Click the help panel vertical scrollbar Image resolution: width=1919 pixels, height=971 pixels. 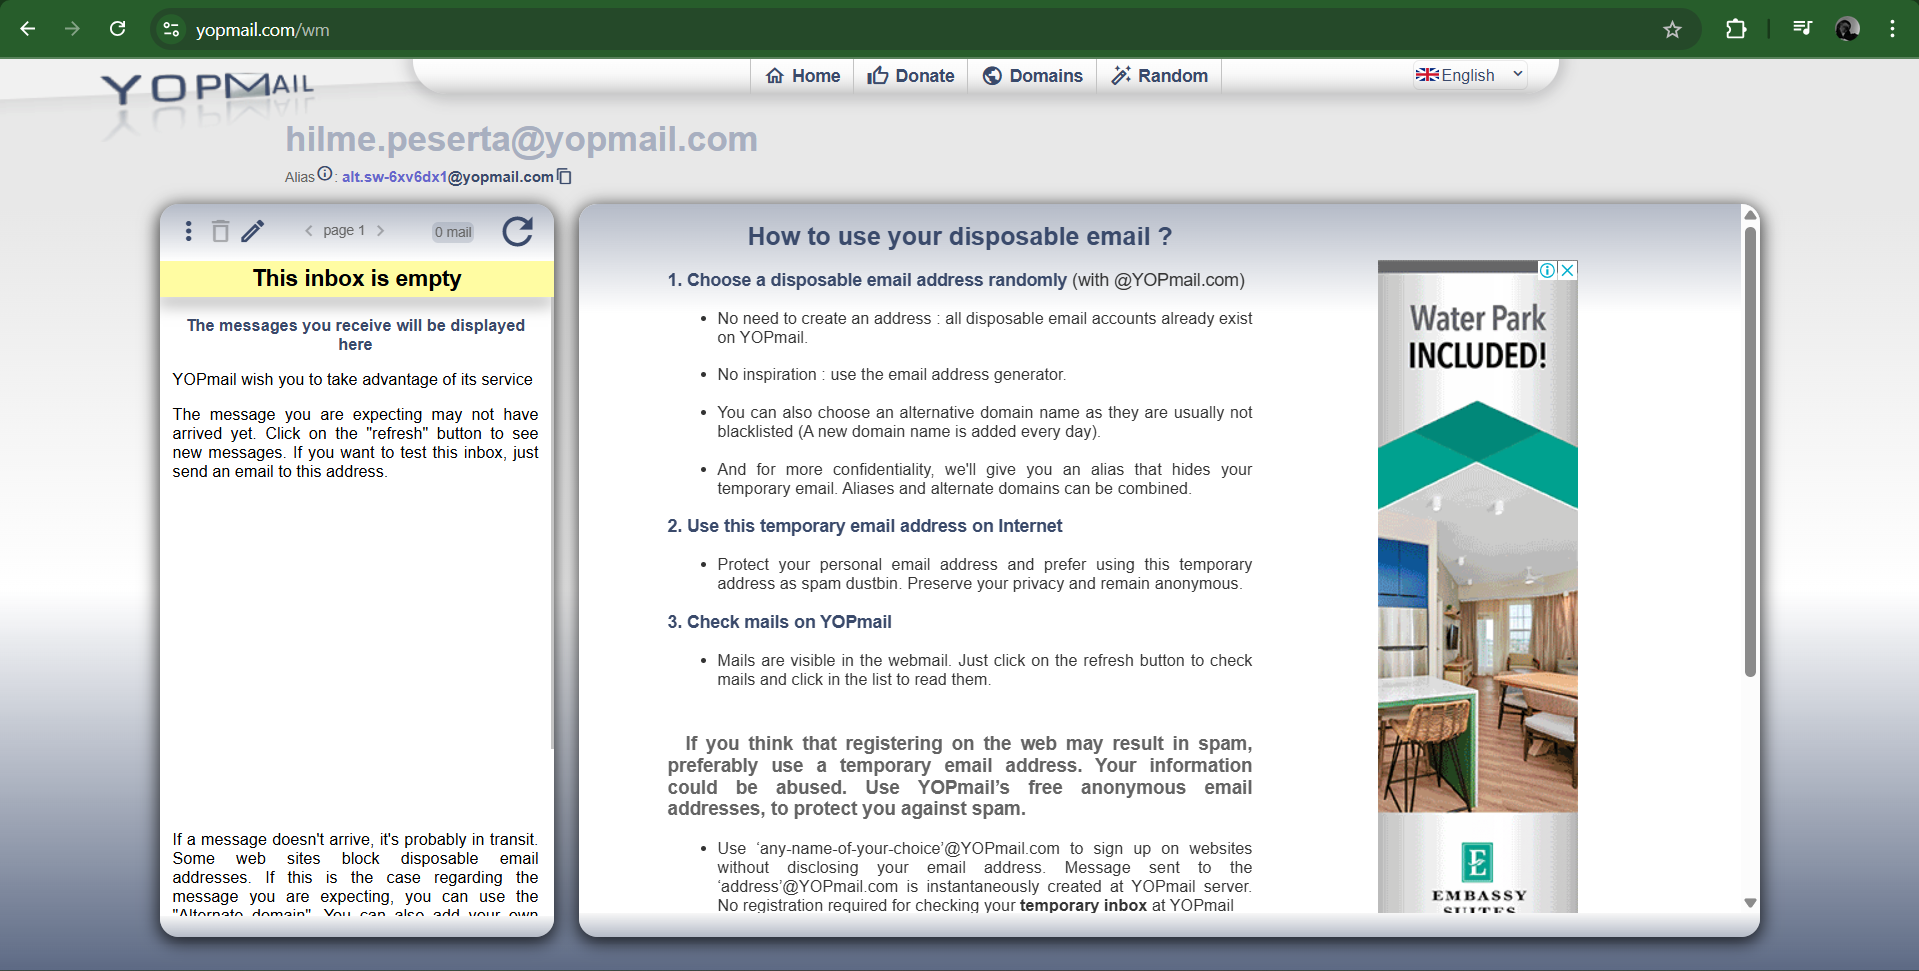coord(1750,450)
